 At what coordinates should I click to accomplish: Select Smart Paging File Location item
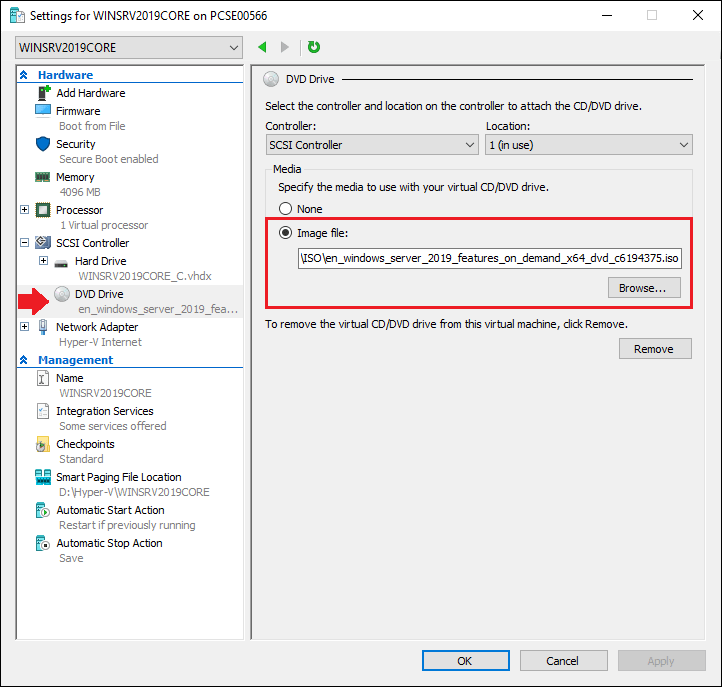tap(118, 477)
